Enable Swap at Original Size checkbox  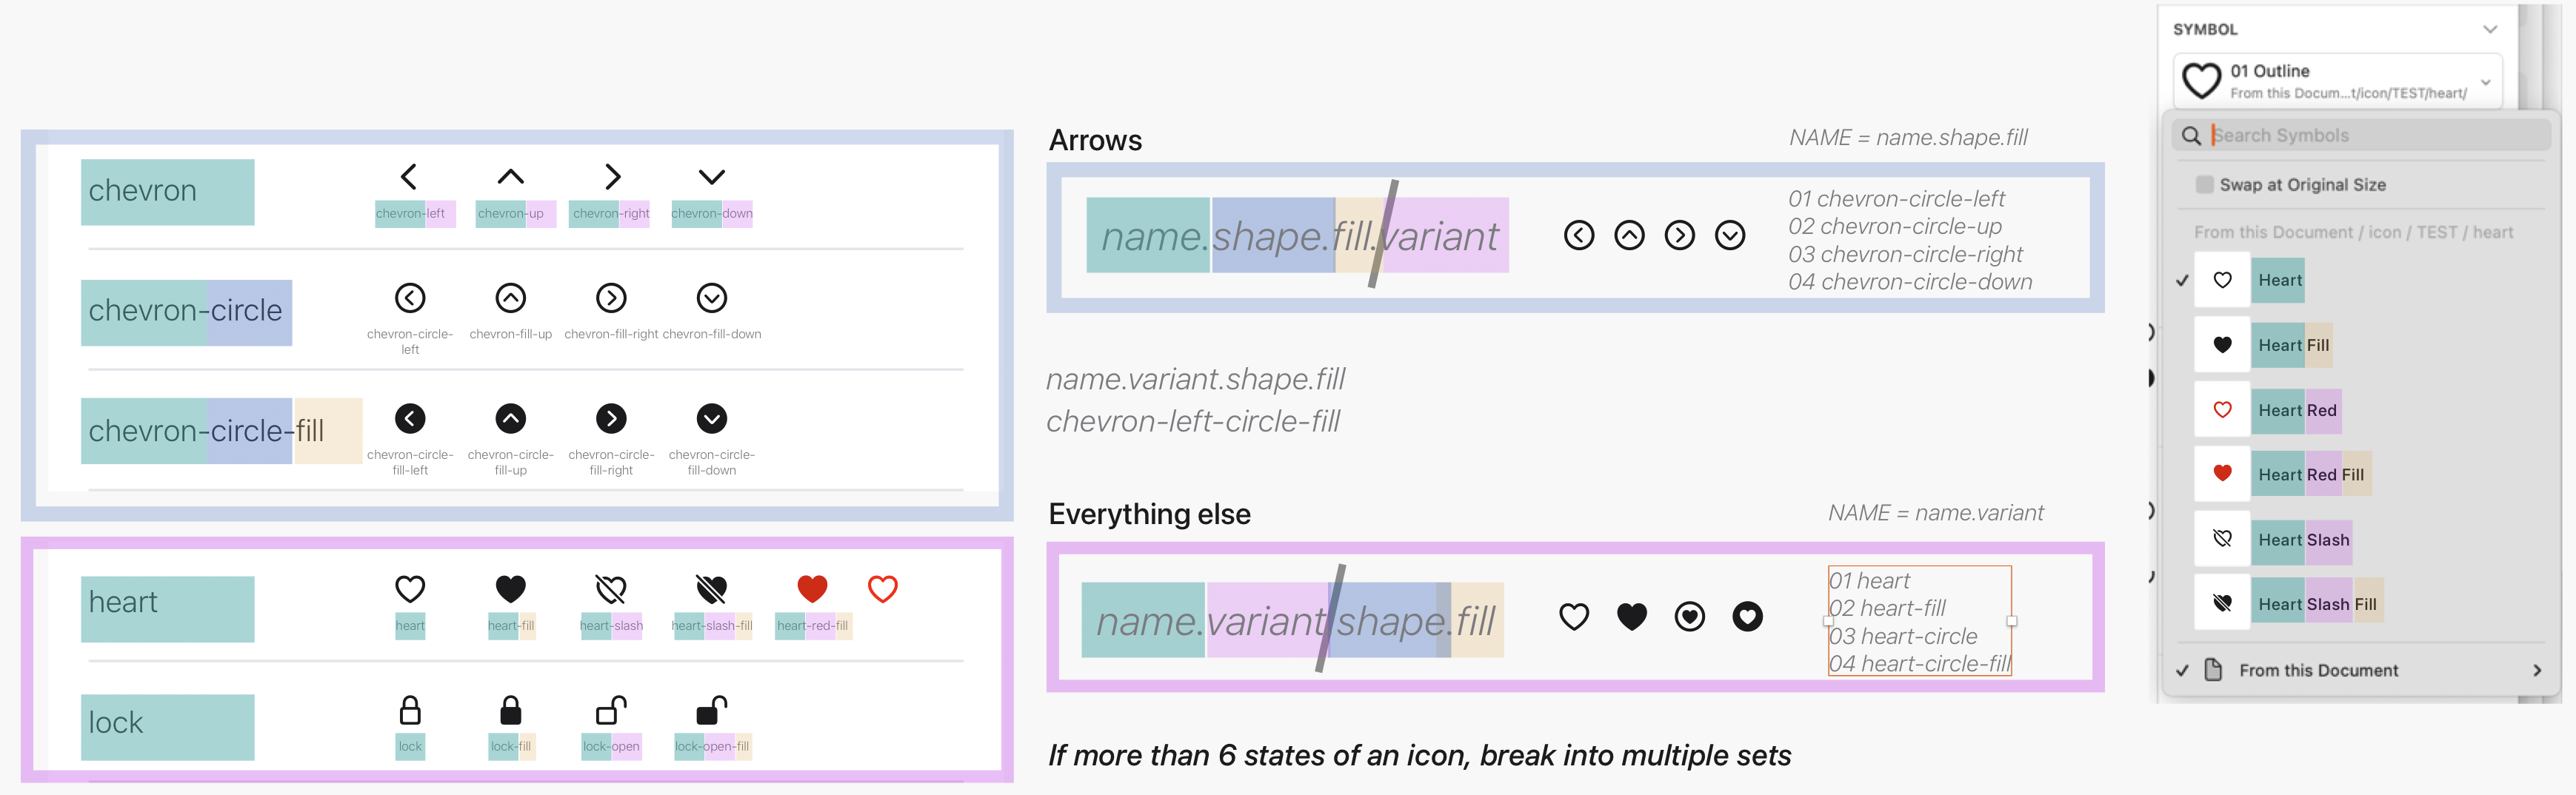(2204, 184)
